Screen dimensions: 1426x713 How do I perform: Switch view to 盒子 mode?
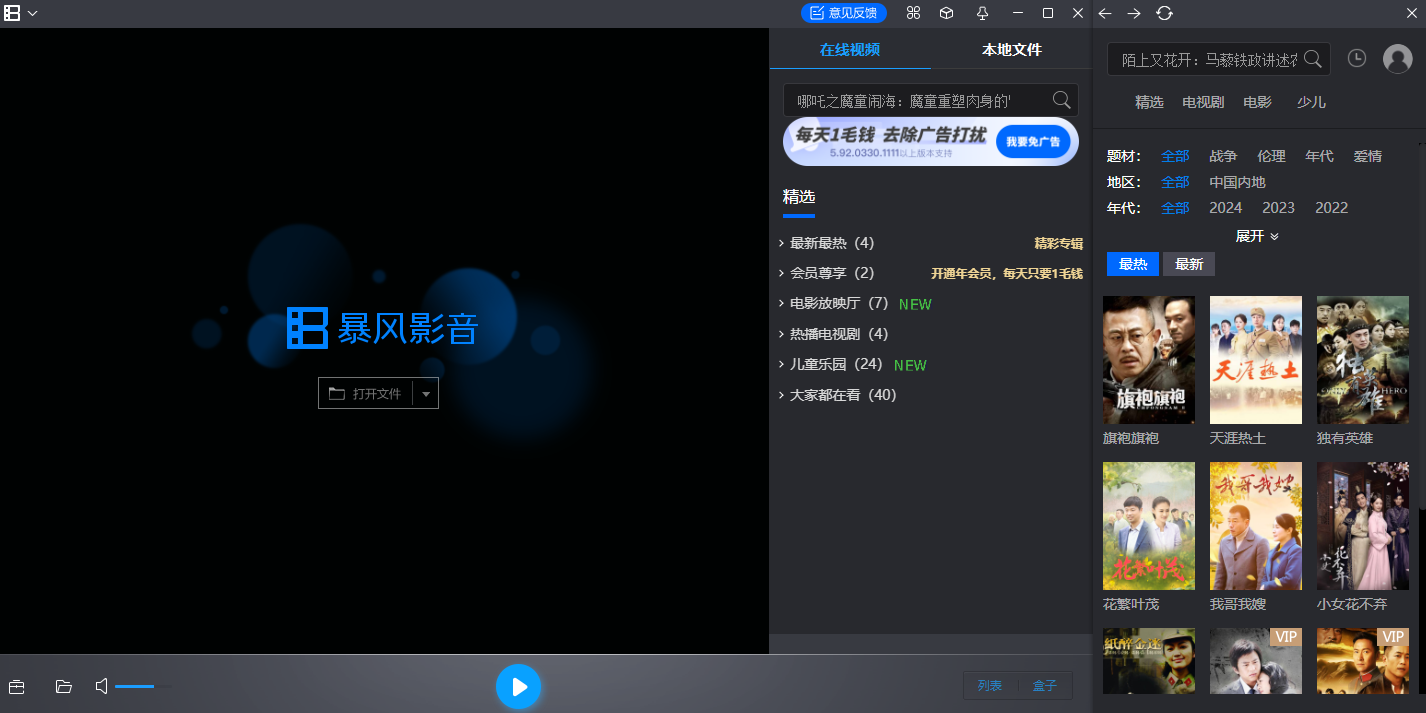1045,685
